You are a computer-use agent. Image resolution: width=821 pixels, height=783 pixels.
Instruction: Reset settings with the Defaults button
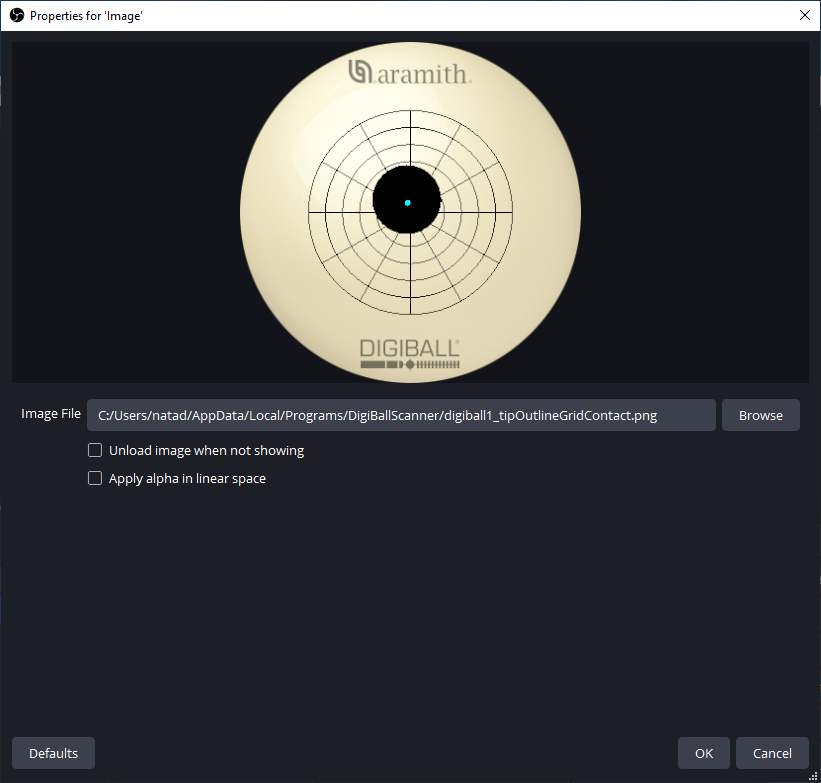53,753
